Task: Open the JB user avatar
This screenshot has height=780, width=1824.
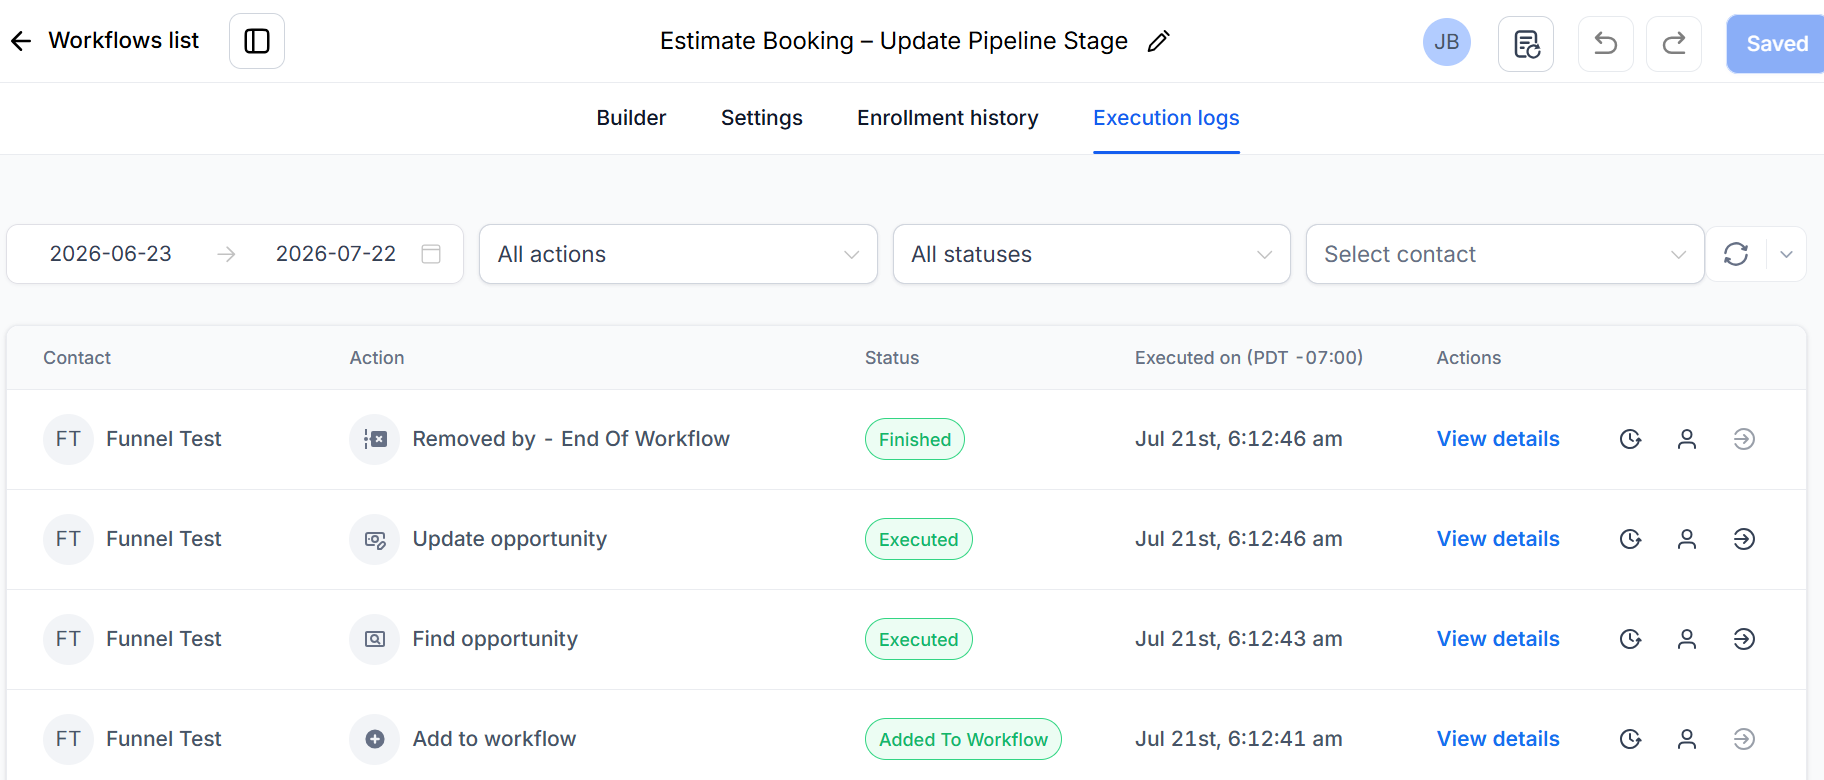Action: [1447, 42]
